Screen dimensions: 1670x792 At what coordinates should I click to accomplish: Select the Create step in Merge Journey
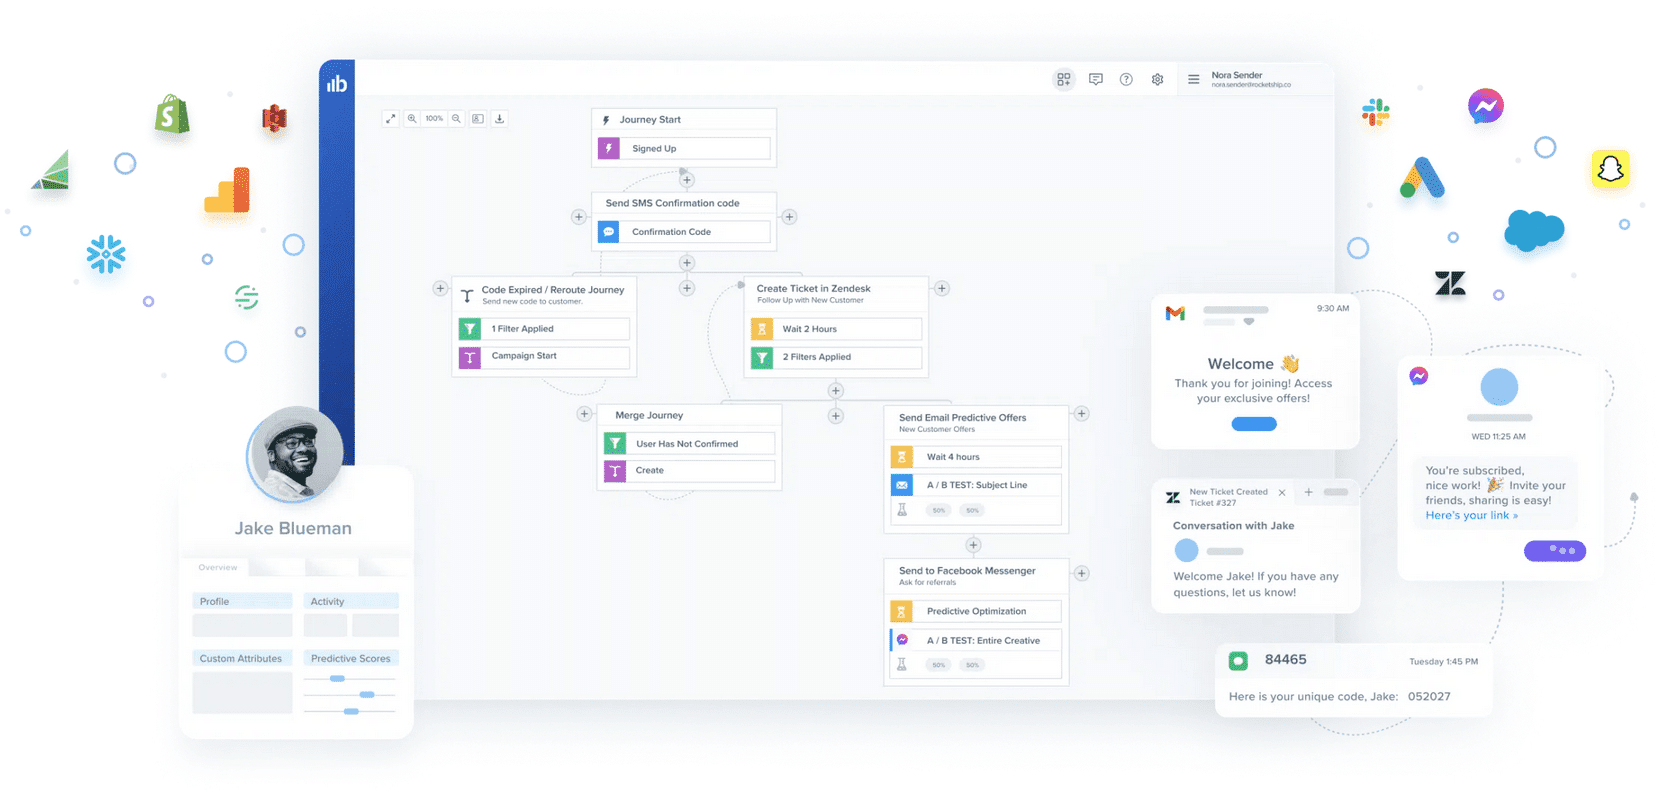pyautogui.click(x=689, y=470)
